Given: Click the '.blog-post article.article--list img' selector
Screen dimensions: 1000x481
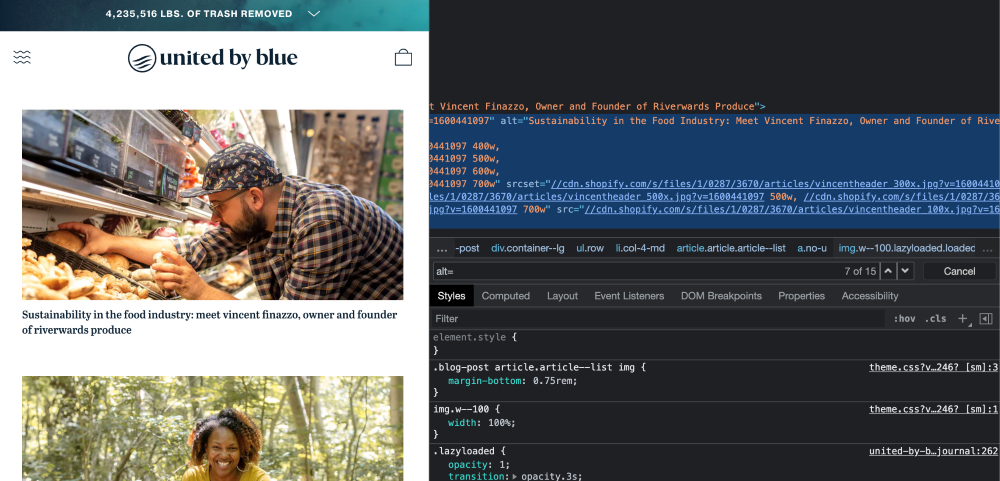Looking at the screenshot, I should pyautogui.click(x=536, y=367).
